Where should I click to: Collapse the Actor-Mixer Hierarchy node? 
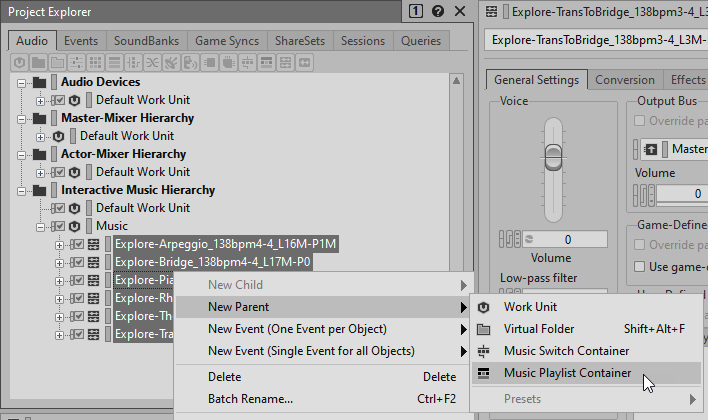24,154
